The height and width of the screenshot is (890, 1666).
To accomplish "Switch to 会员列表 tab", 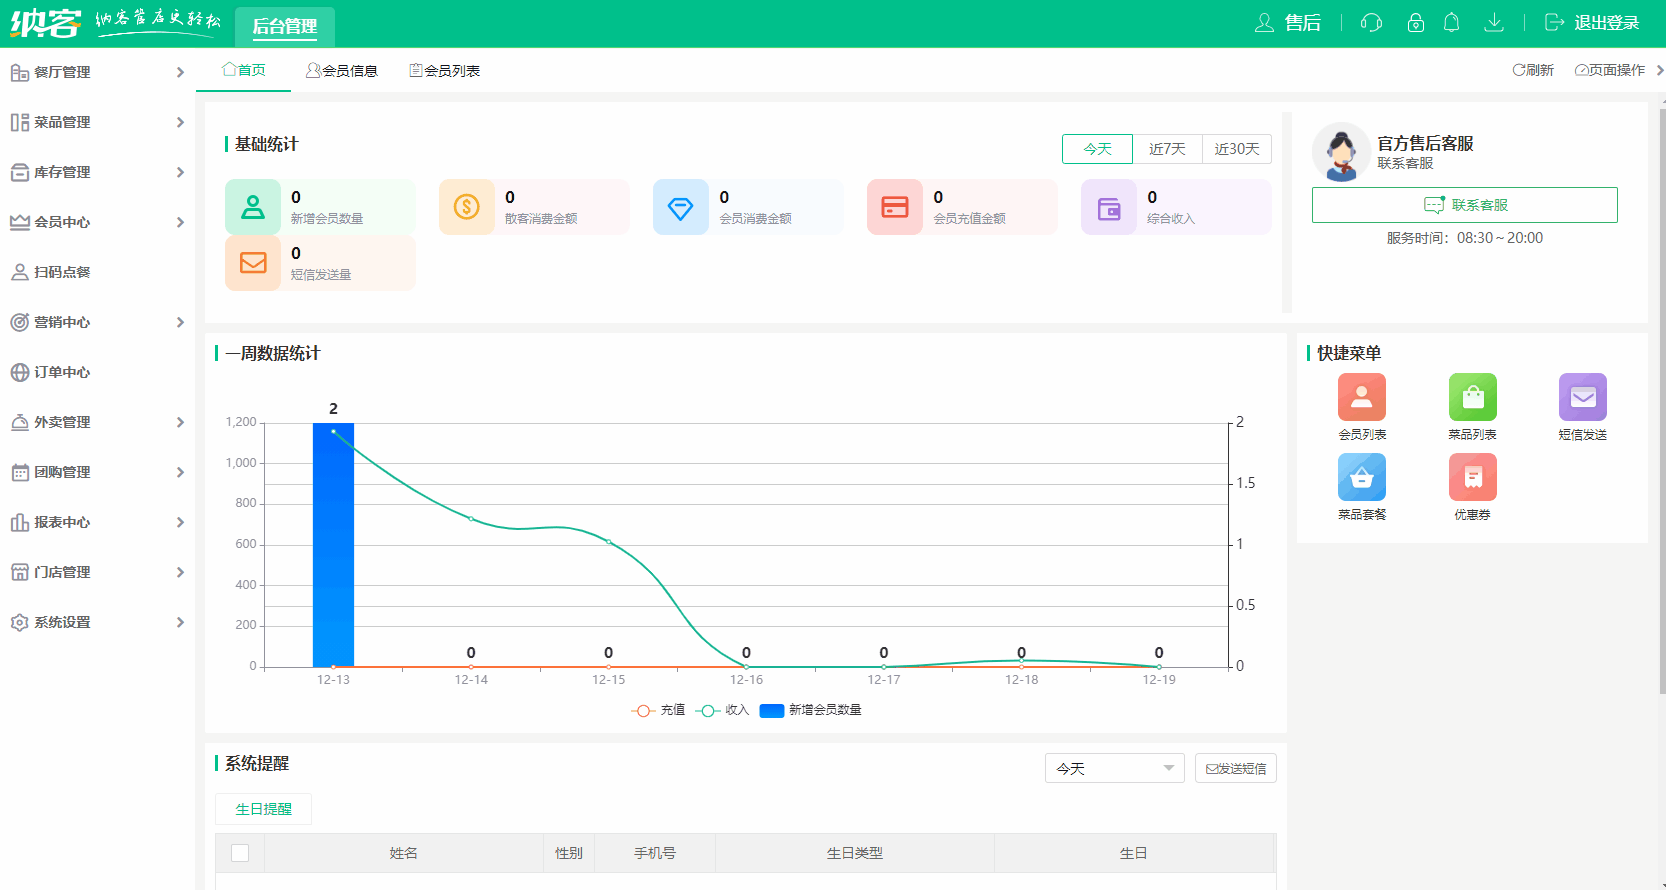I will tap(445, 71).
